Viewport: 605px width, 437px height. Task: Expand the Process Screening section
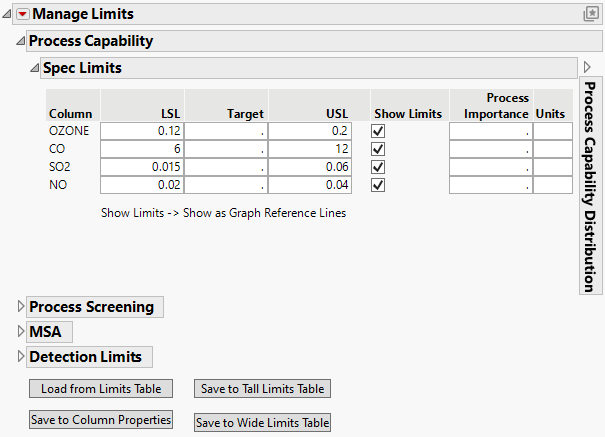pyautogui.click(x=21, y=307)
